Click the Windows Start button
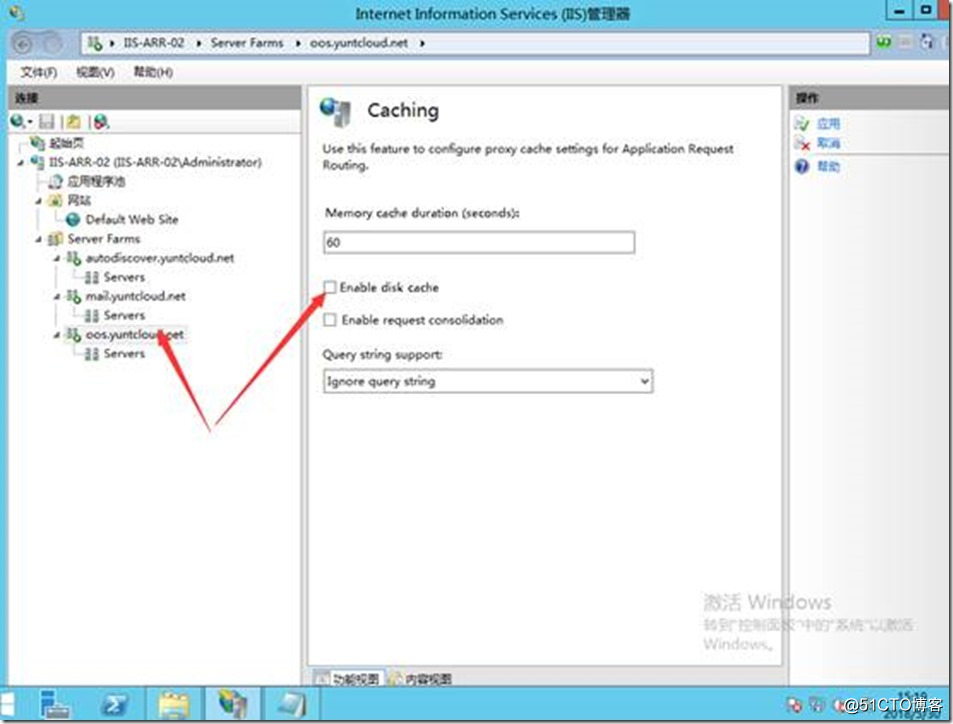953x724 pixels. 7,705
